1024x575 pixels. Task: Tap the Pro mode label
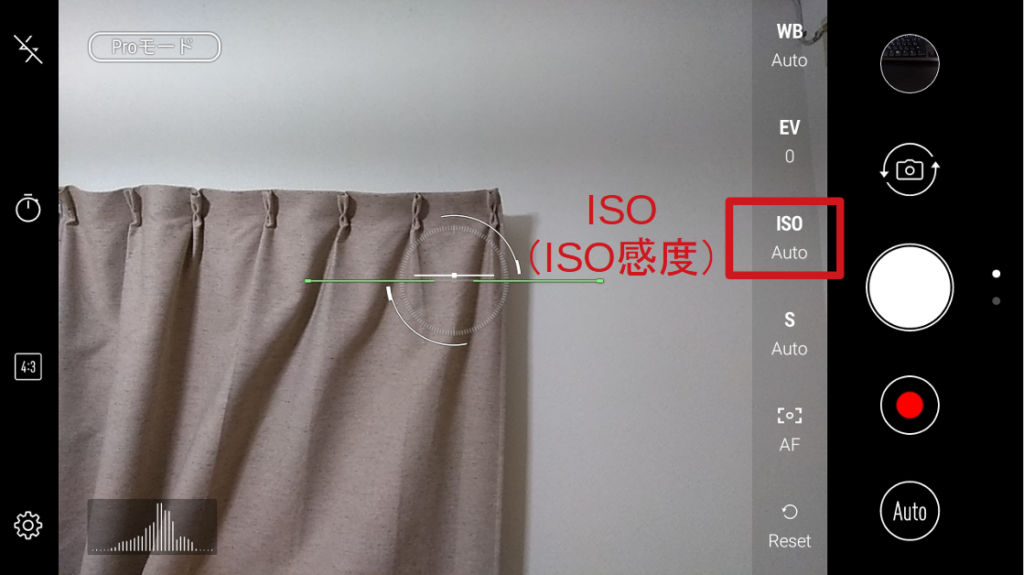(155, 47)
